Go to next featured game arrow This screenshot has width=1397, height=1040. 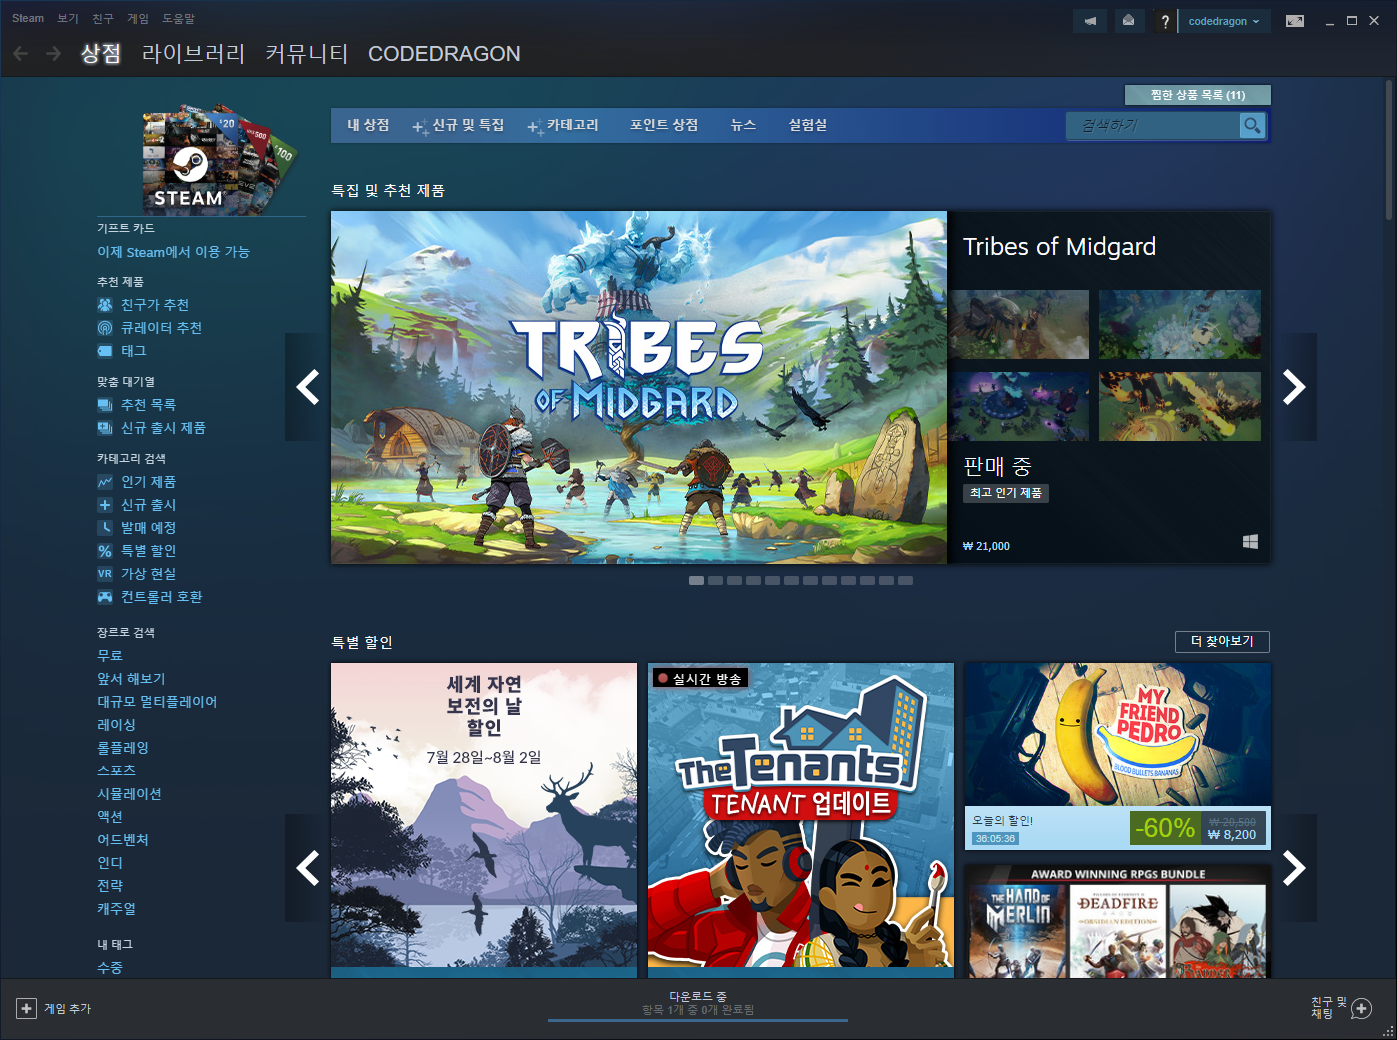pyautogui.click(x=1294, y=387)
